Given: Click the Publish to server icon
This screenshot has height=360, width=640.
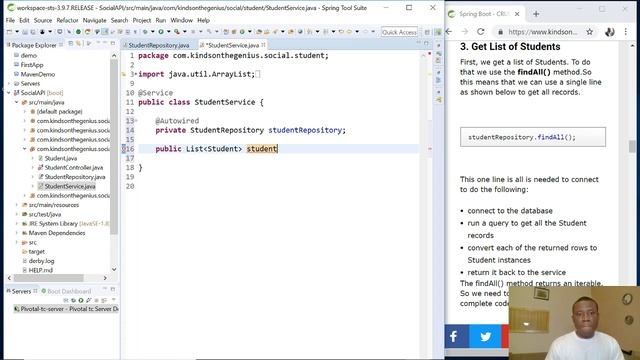Looking at the screenshot, I should 104,300.
